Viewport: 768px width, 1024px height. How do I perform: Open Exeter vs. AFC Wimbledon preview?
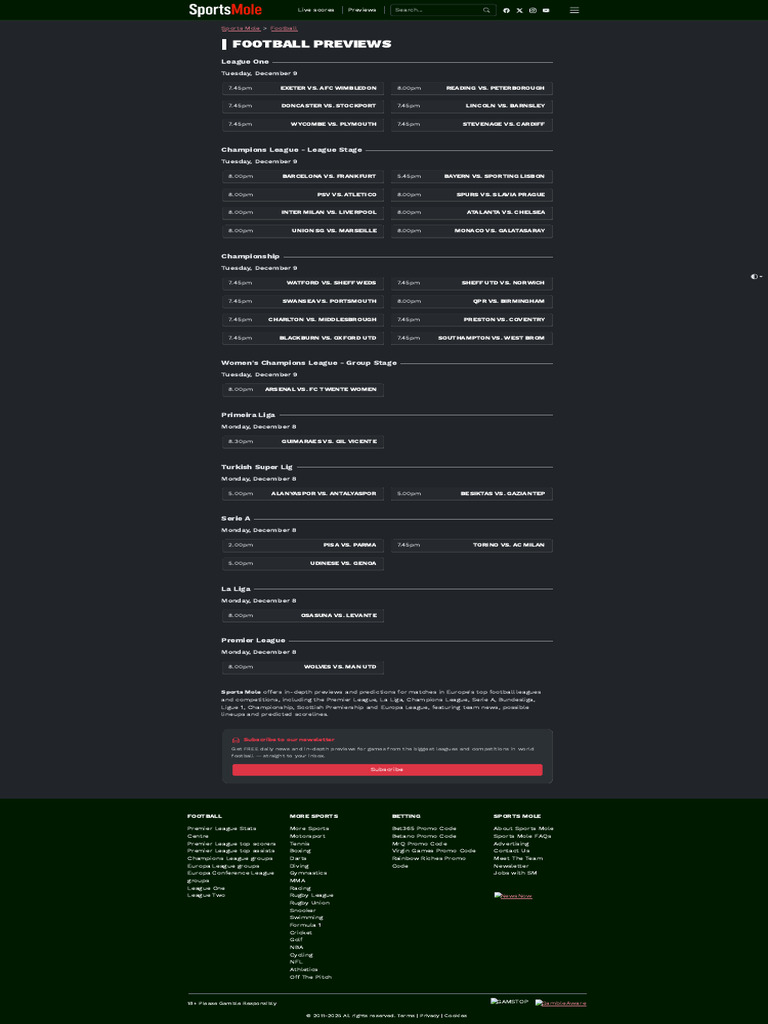[x=303, y=88]
